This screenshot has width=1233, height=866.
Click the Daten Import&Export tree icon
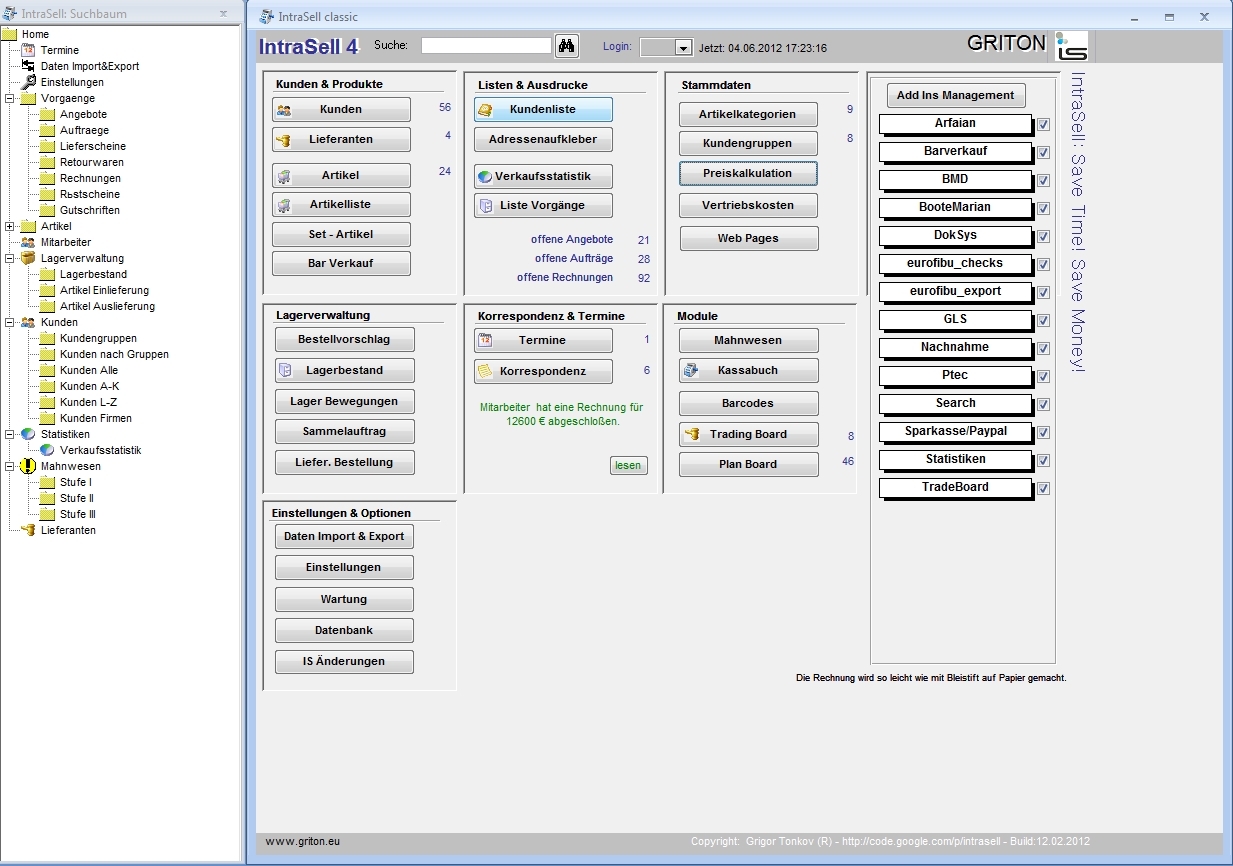28,66
